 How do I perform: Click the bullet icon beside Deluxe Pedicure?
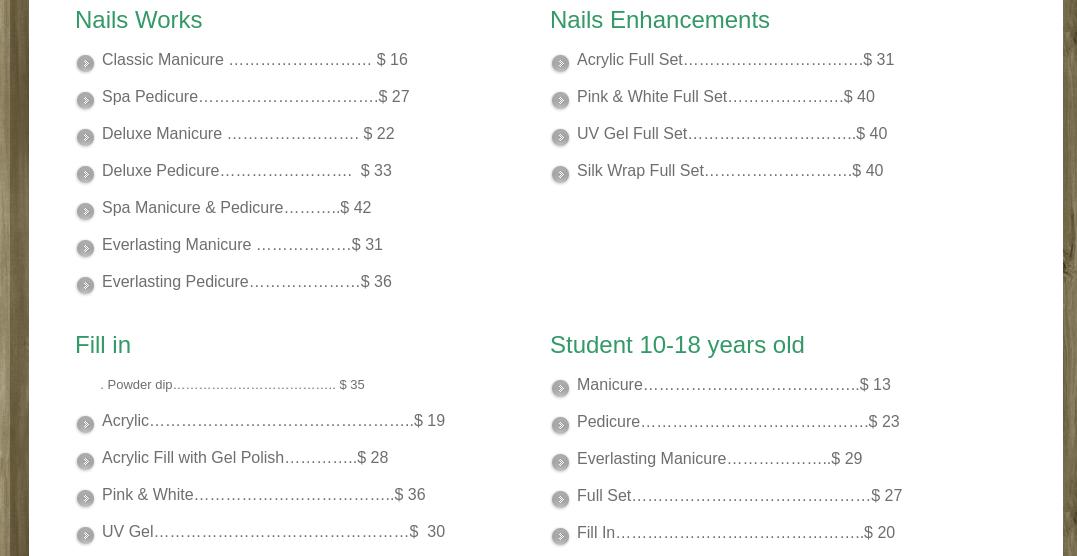point(86,174)
